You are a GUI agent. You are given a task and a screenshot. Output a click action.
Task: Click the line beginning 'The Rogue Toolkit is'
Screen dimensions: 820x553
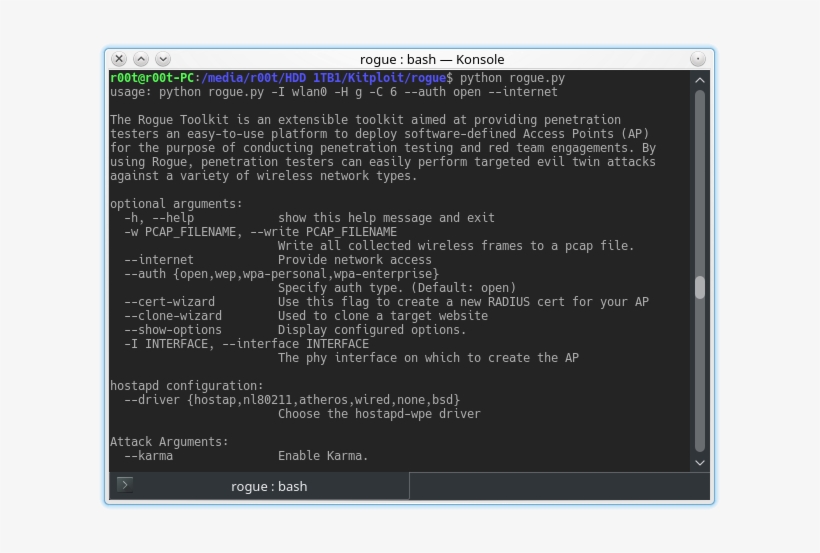(x=365, y=120)
